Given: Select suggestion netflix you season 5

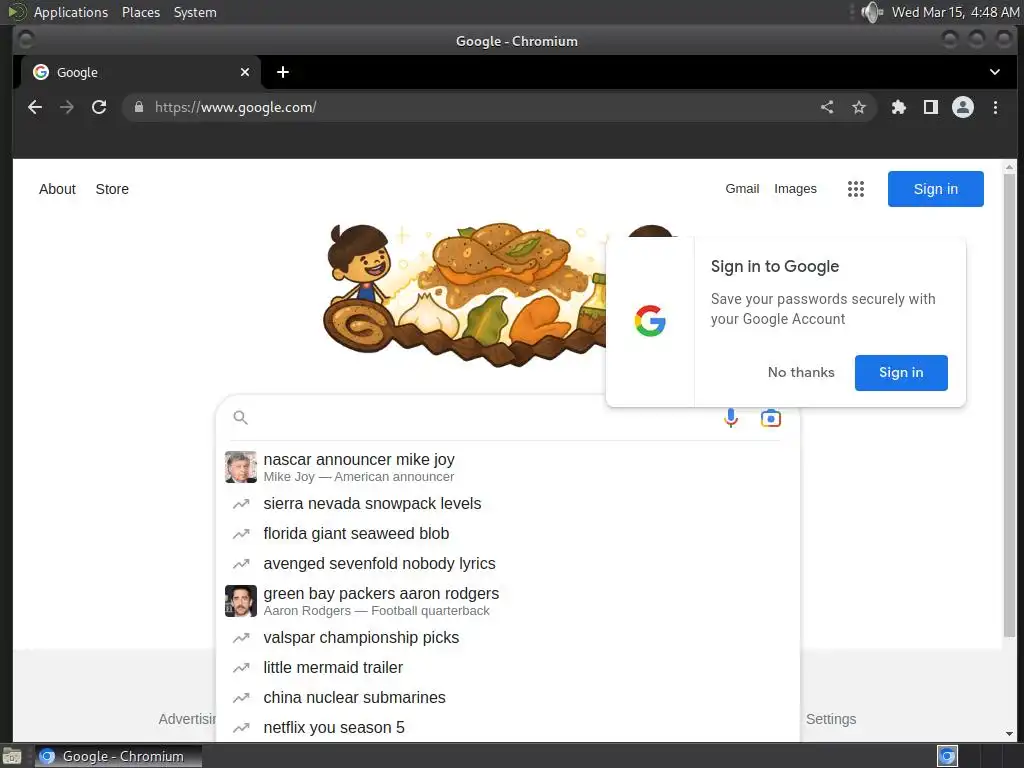Looking at the screenshot, I should point(507,728).
